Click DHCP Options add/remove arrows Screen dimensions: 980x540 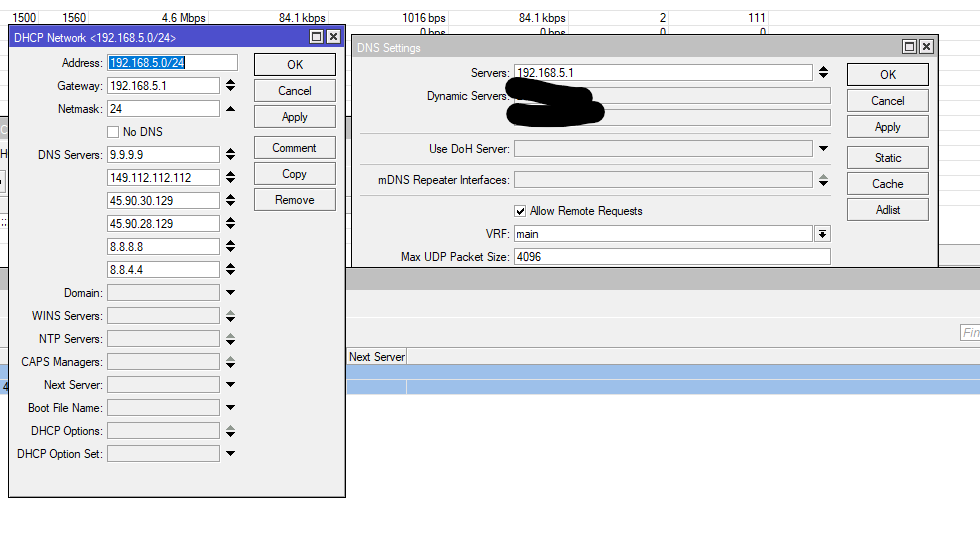click(231, 431)
